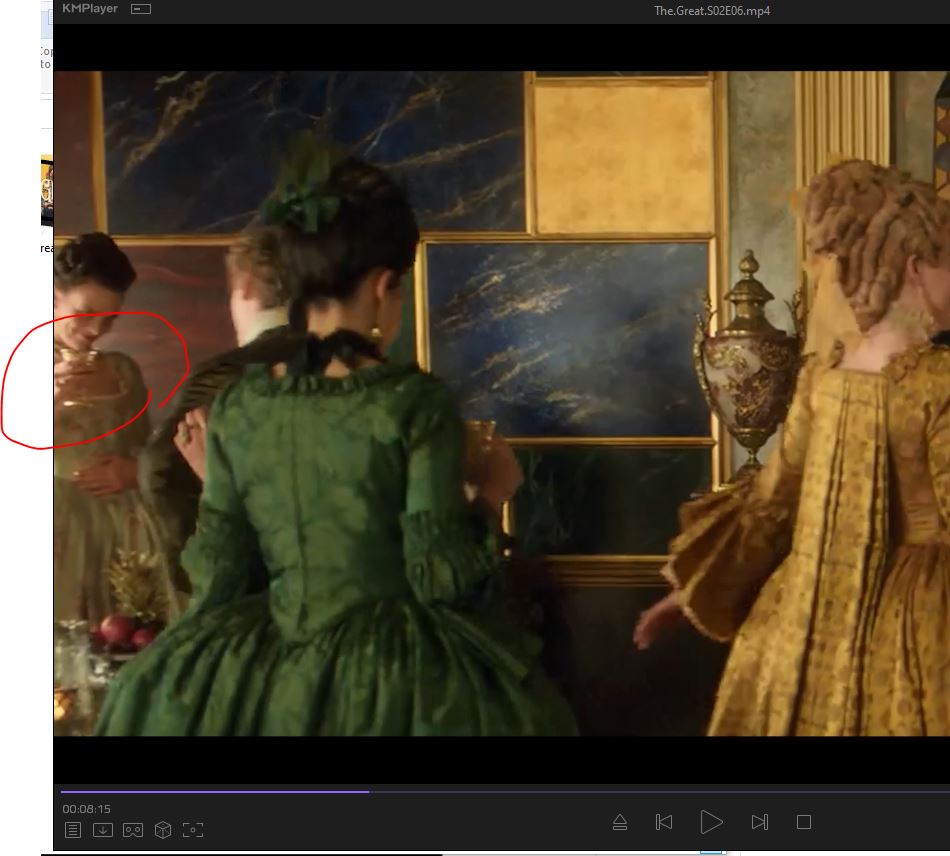
Task: Click the unplayed gray portion of seek bar
Action: click(x=650, y=791)
